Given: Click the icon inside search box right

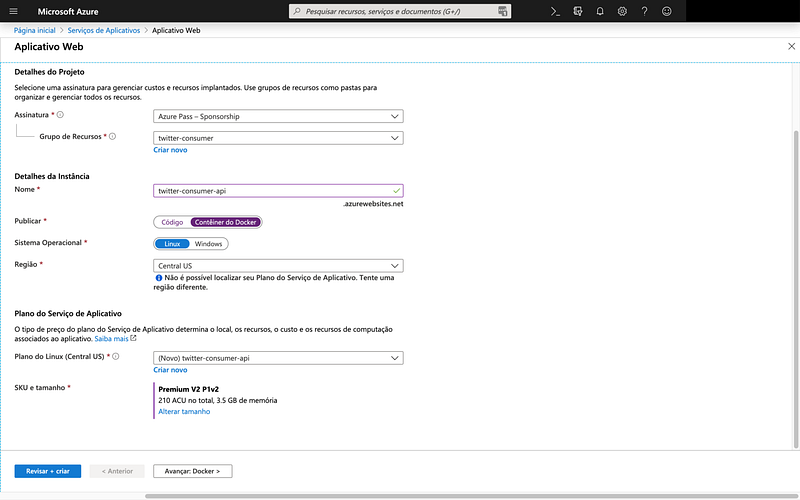Looking at the screenshot, I should [503, 11].
